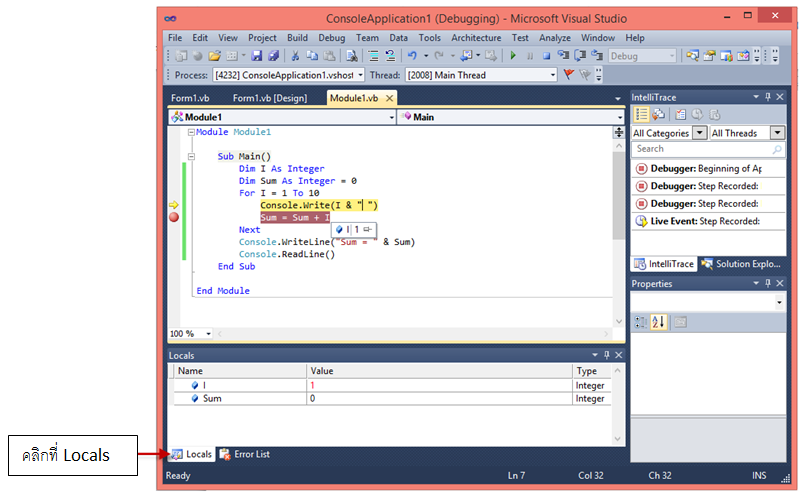This screenshot has height=497, width=804.
Task: Click the Undo arrow icon
Action: [x=412, y=55]
